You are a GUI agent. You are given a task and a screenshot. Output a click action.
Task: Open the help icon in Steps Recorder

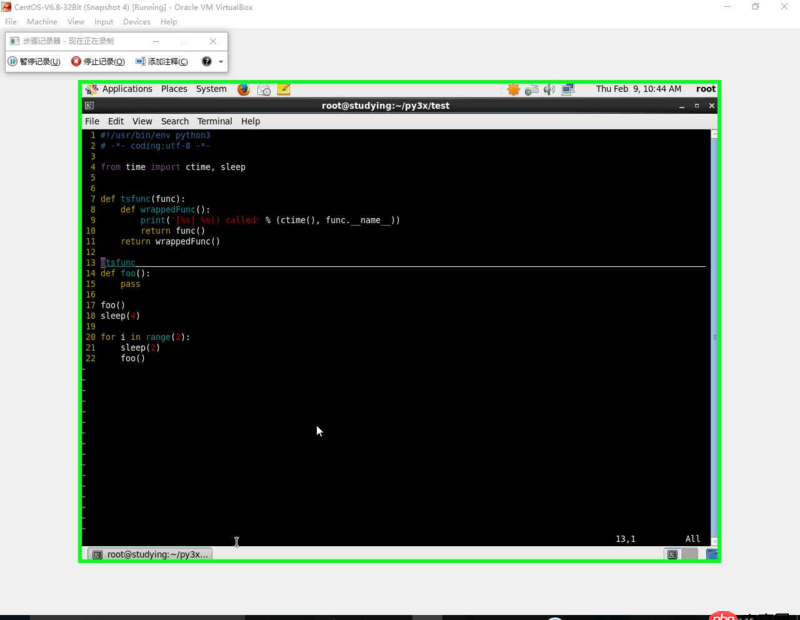[207, 61]
